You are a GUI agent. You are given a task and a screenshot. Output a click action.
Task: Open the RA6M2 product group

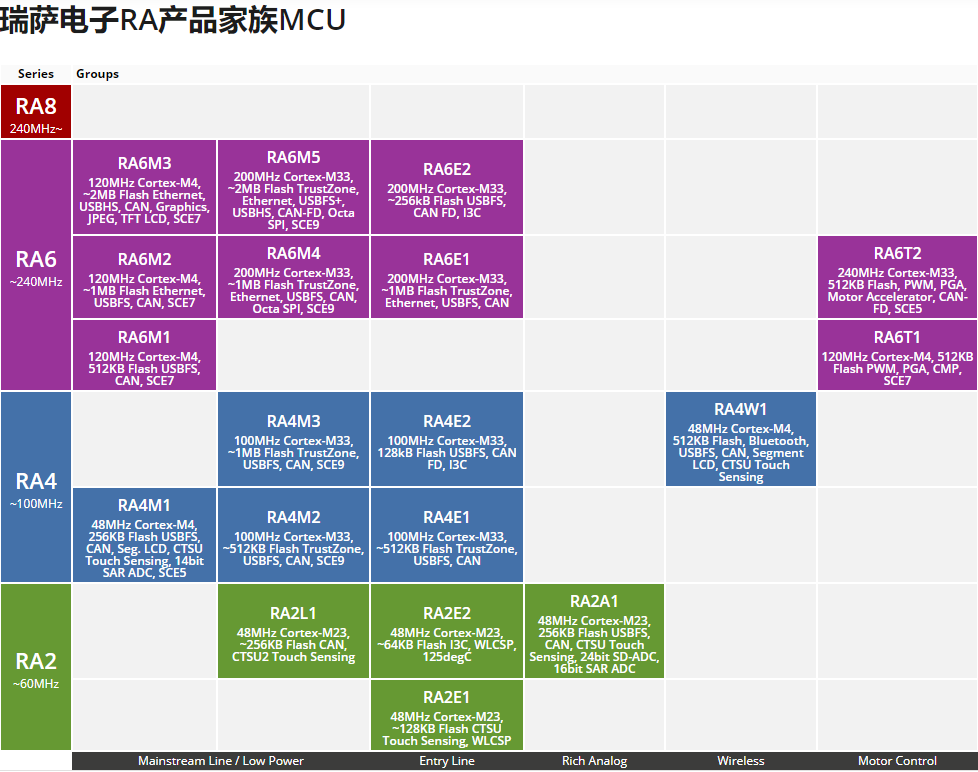[x=145, y=277]
